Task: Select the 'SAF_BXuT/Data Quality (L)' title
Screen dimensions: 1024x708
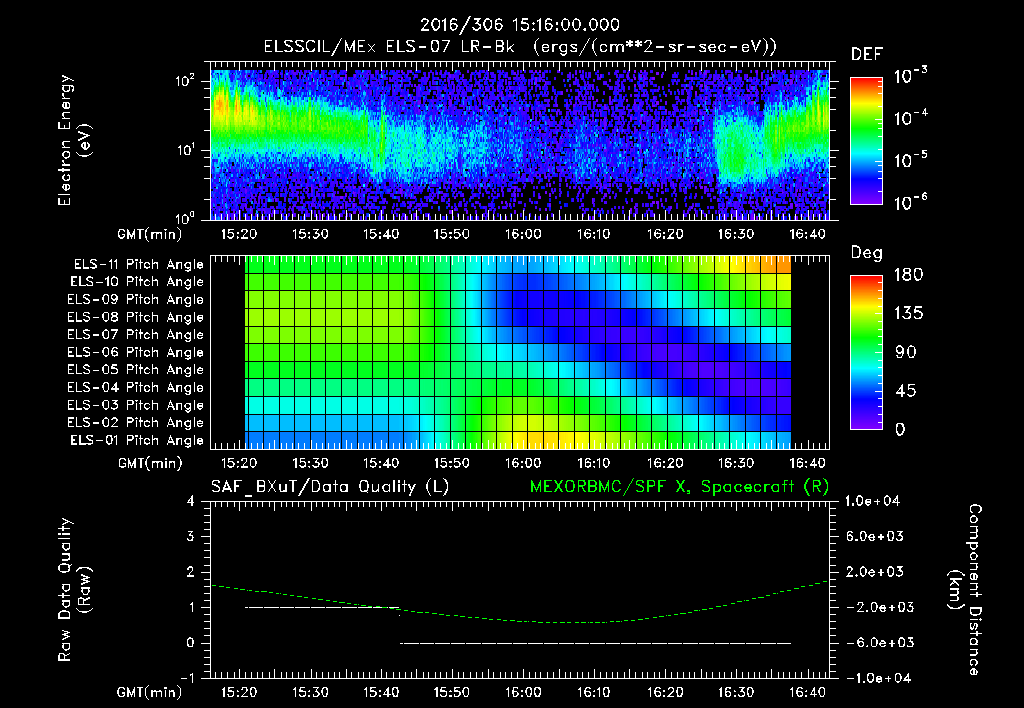Action: 330,487
